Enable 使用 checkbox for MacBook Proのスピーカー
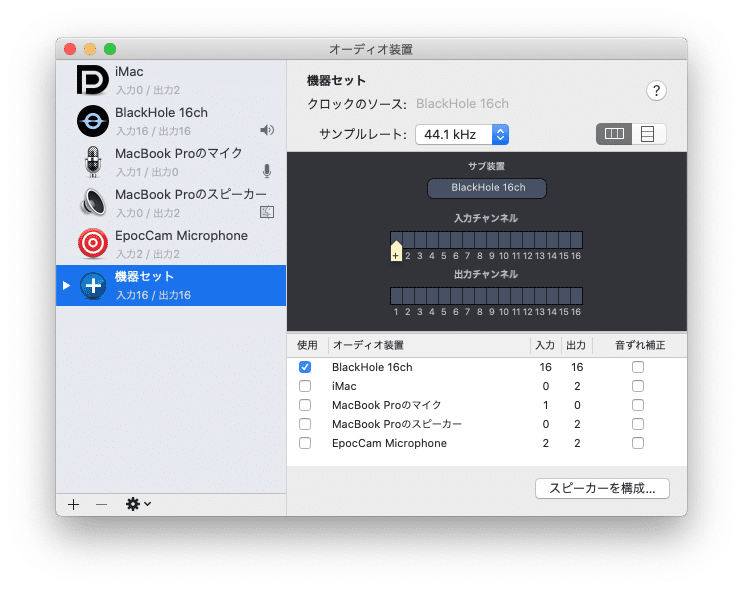The image size is (743, 590). pos(305,424)
